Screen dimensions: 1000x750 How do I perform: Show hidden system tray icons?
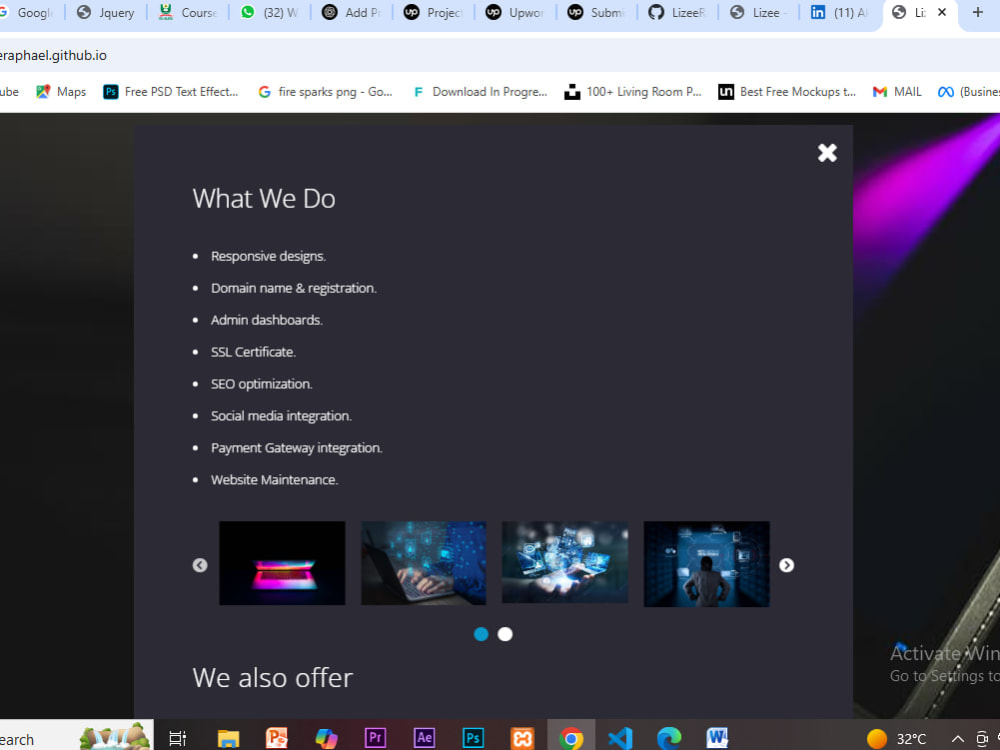(958, 739)
